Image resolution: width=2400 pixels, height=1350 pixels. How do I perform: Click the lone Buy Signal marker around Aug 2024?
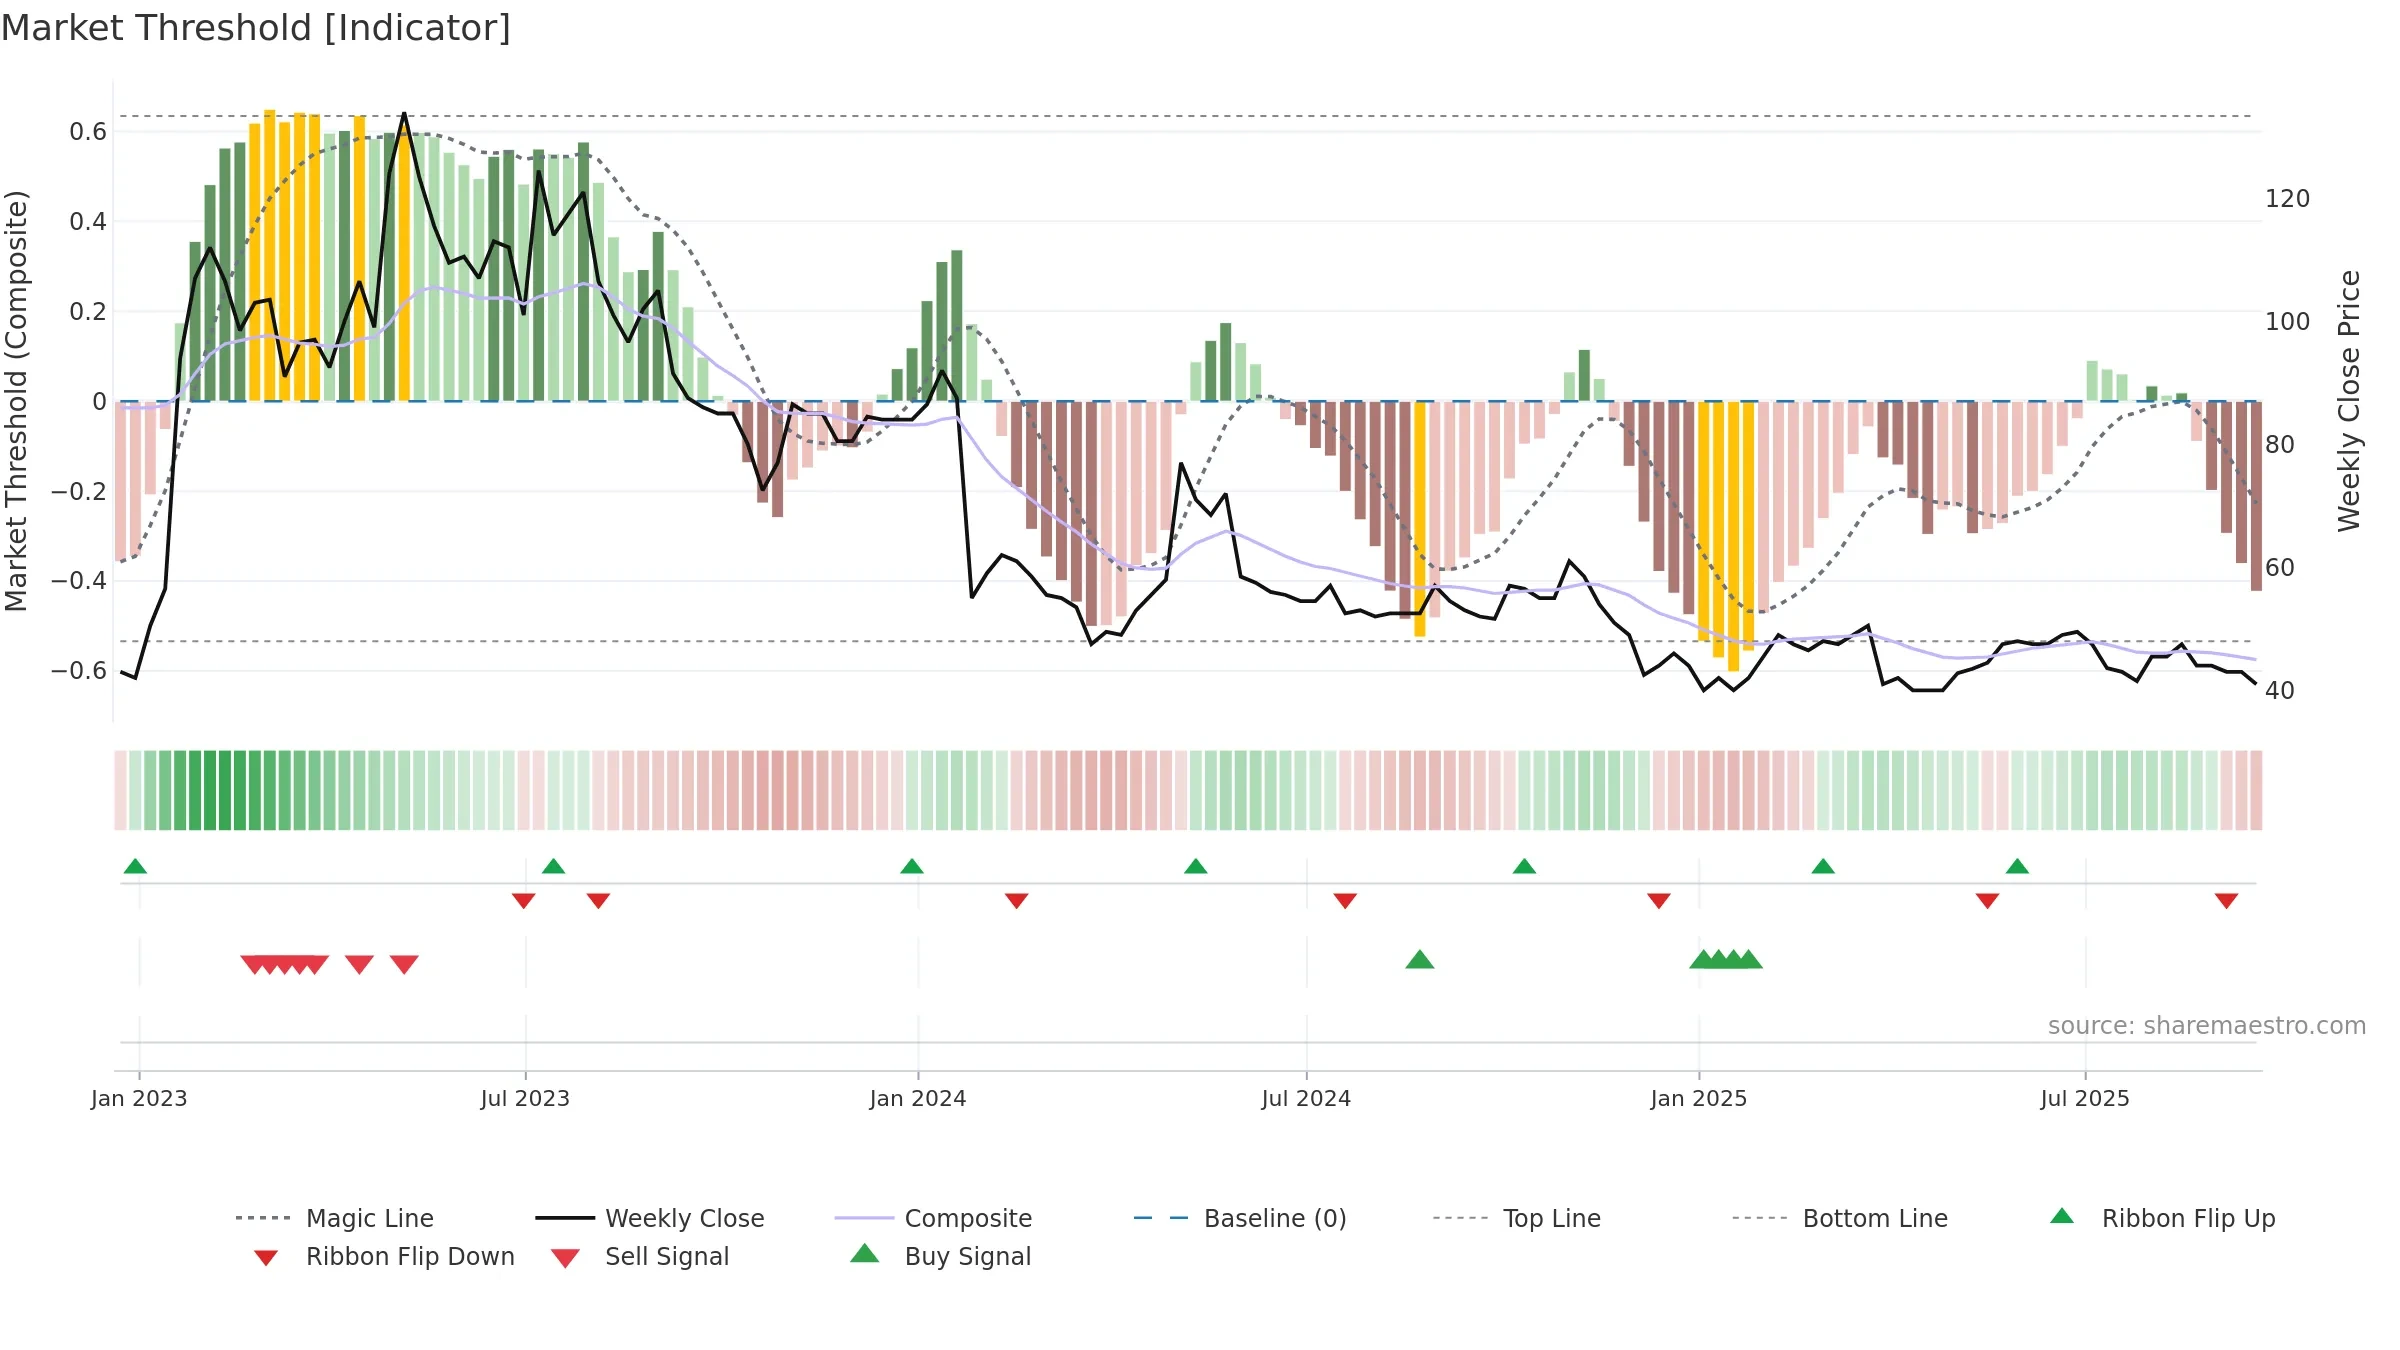click(1420, 960)
